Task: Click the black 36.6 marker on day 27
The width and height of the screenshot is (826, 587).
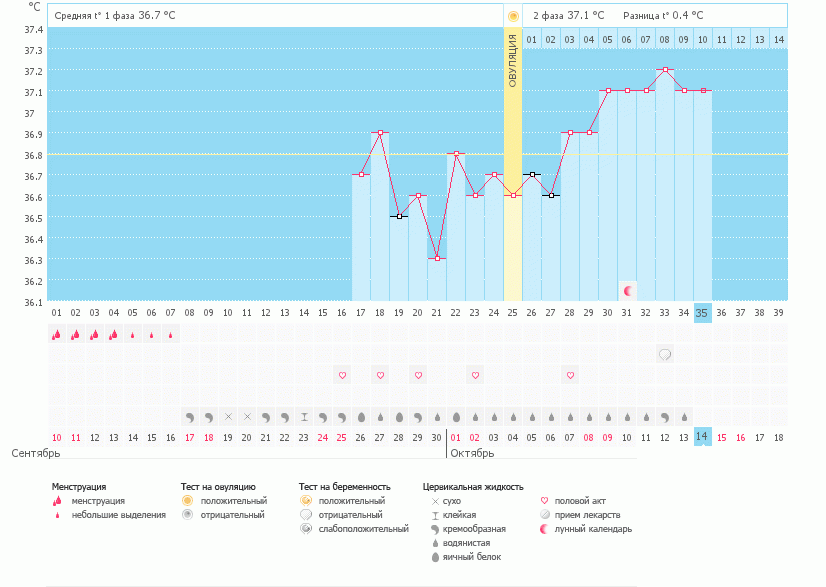Action: [552, 195]
